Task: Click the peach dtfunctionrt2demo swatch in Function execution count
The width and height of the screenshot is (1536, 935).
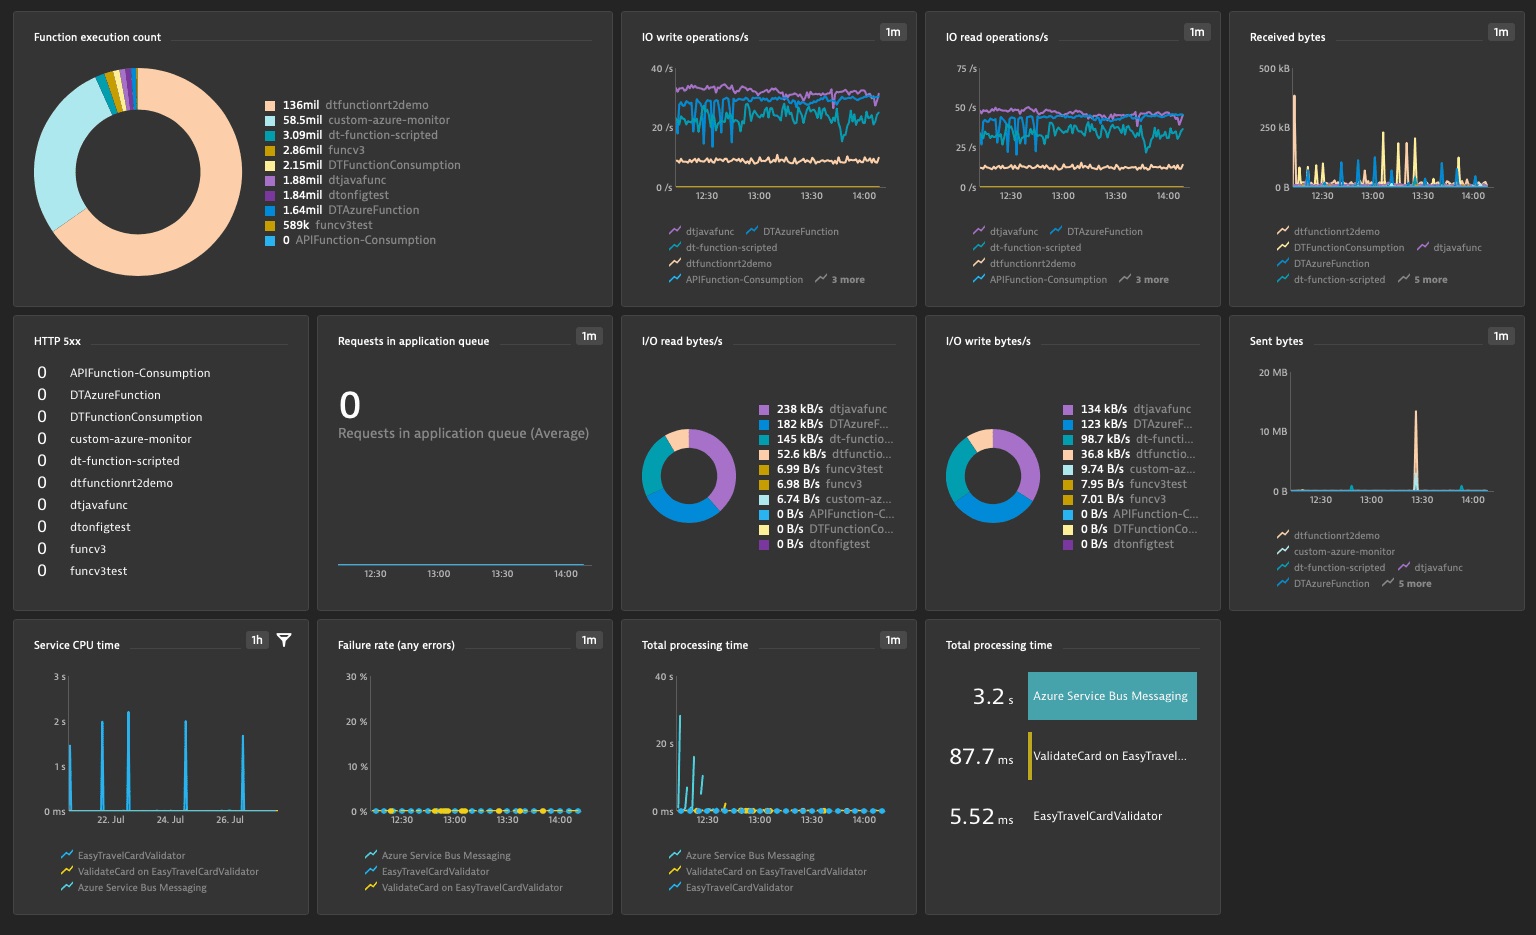Action: [x=270, y=105]
